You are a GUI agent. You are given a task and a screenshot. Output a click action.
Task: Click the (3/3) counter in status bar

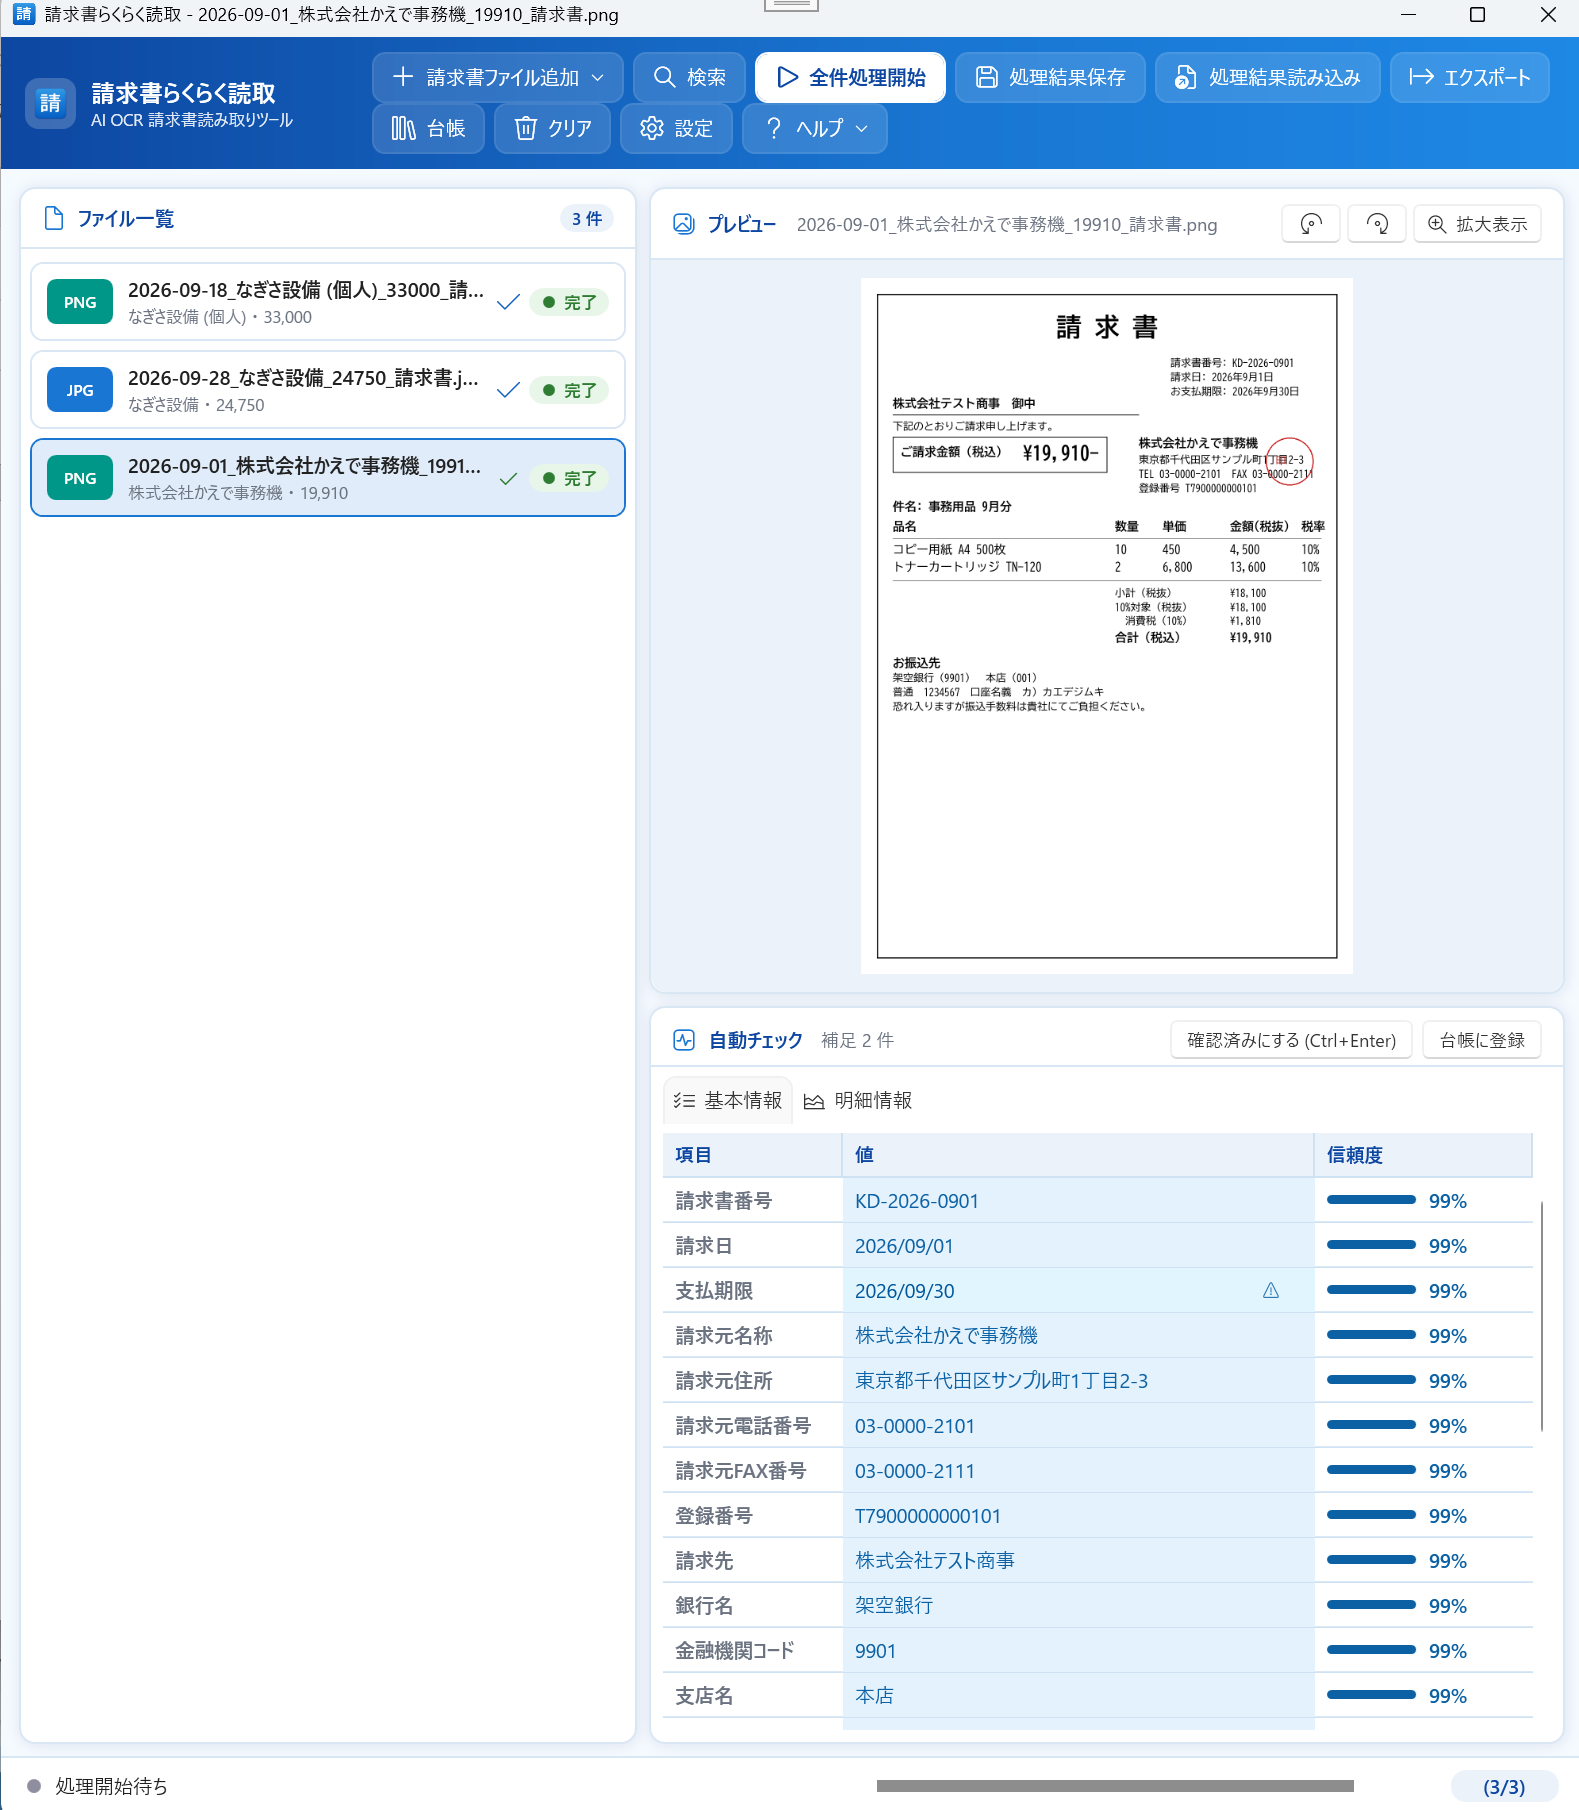coord(1504,1787)
